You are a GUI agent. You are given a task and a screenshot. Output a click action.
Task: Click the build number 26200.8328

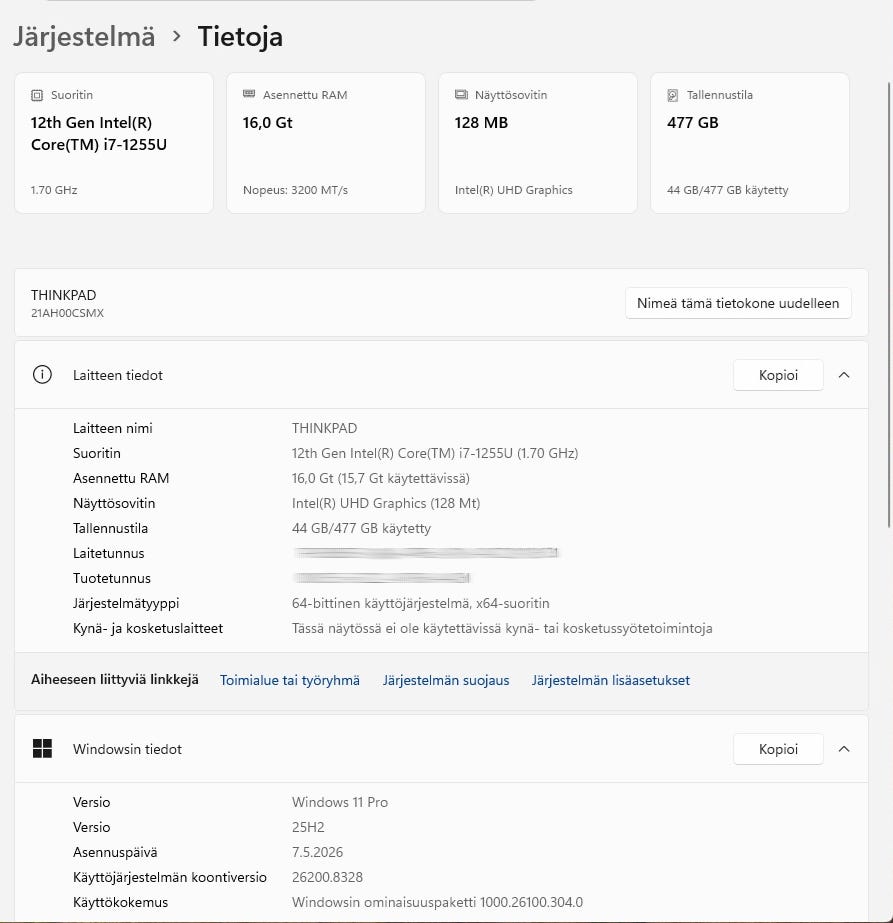click(327, 877)
